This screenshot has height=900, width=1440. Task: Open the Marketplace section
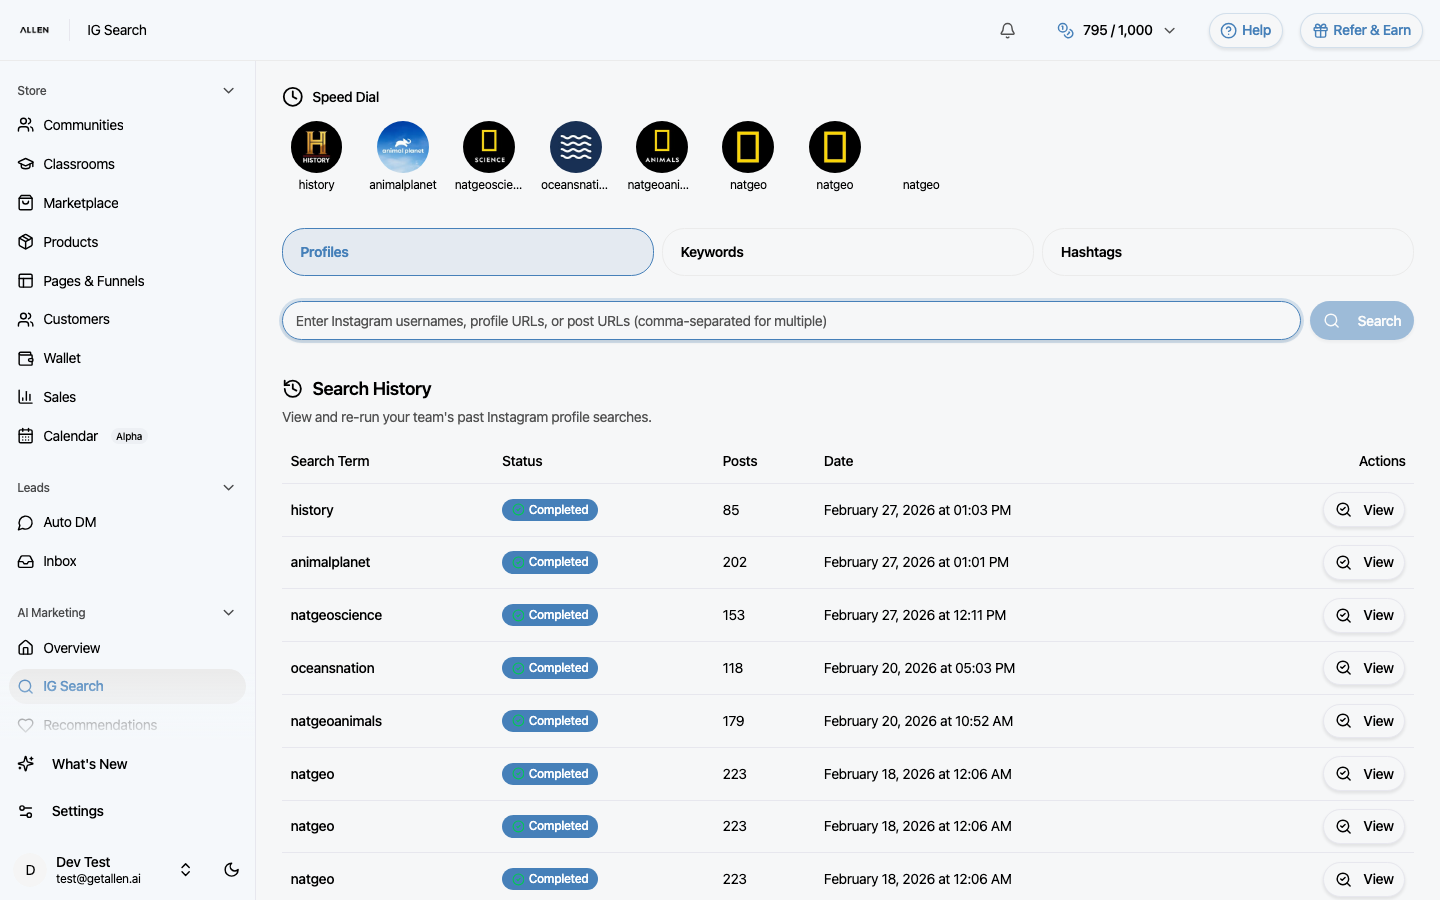[x=80, y=202]
